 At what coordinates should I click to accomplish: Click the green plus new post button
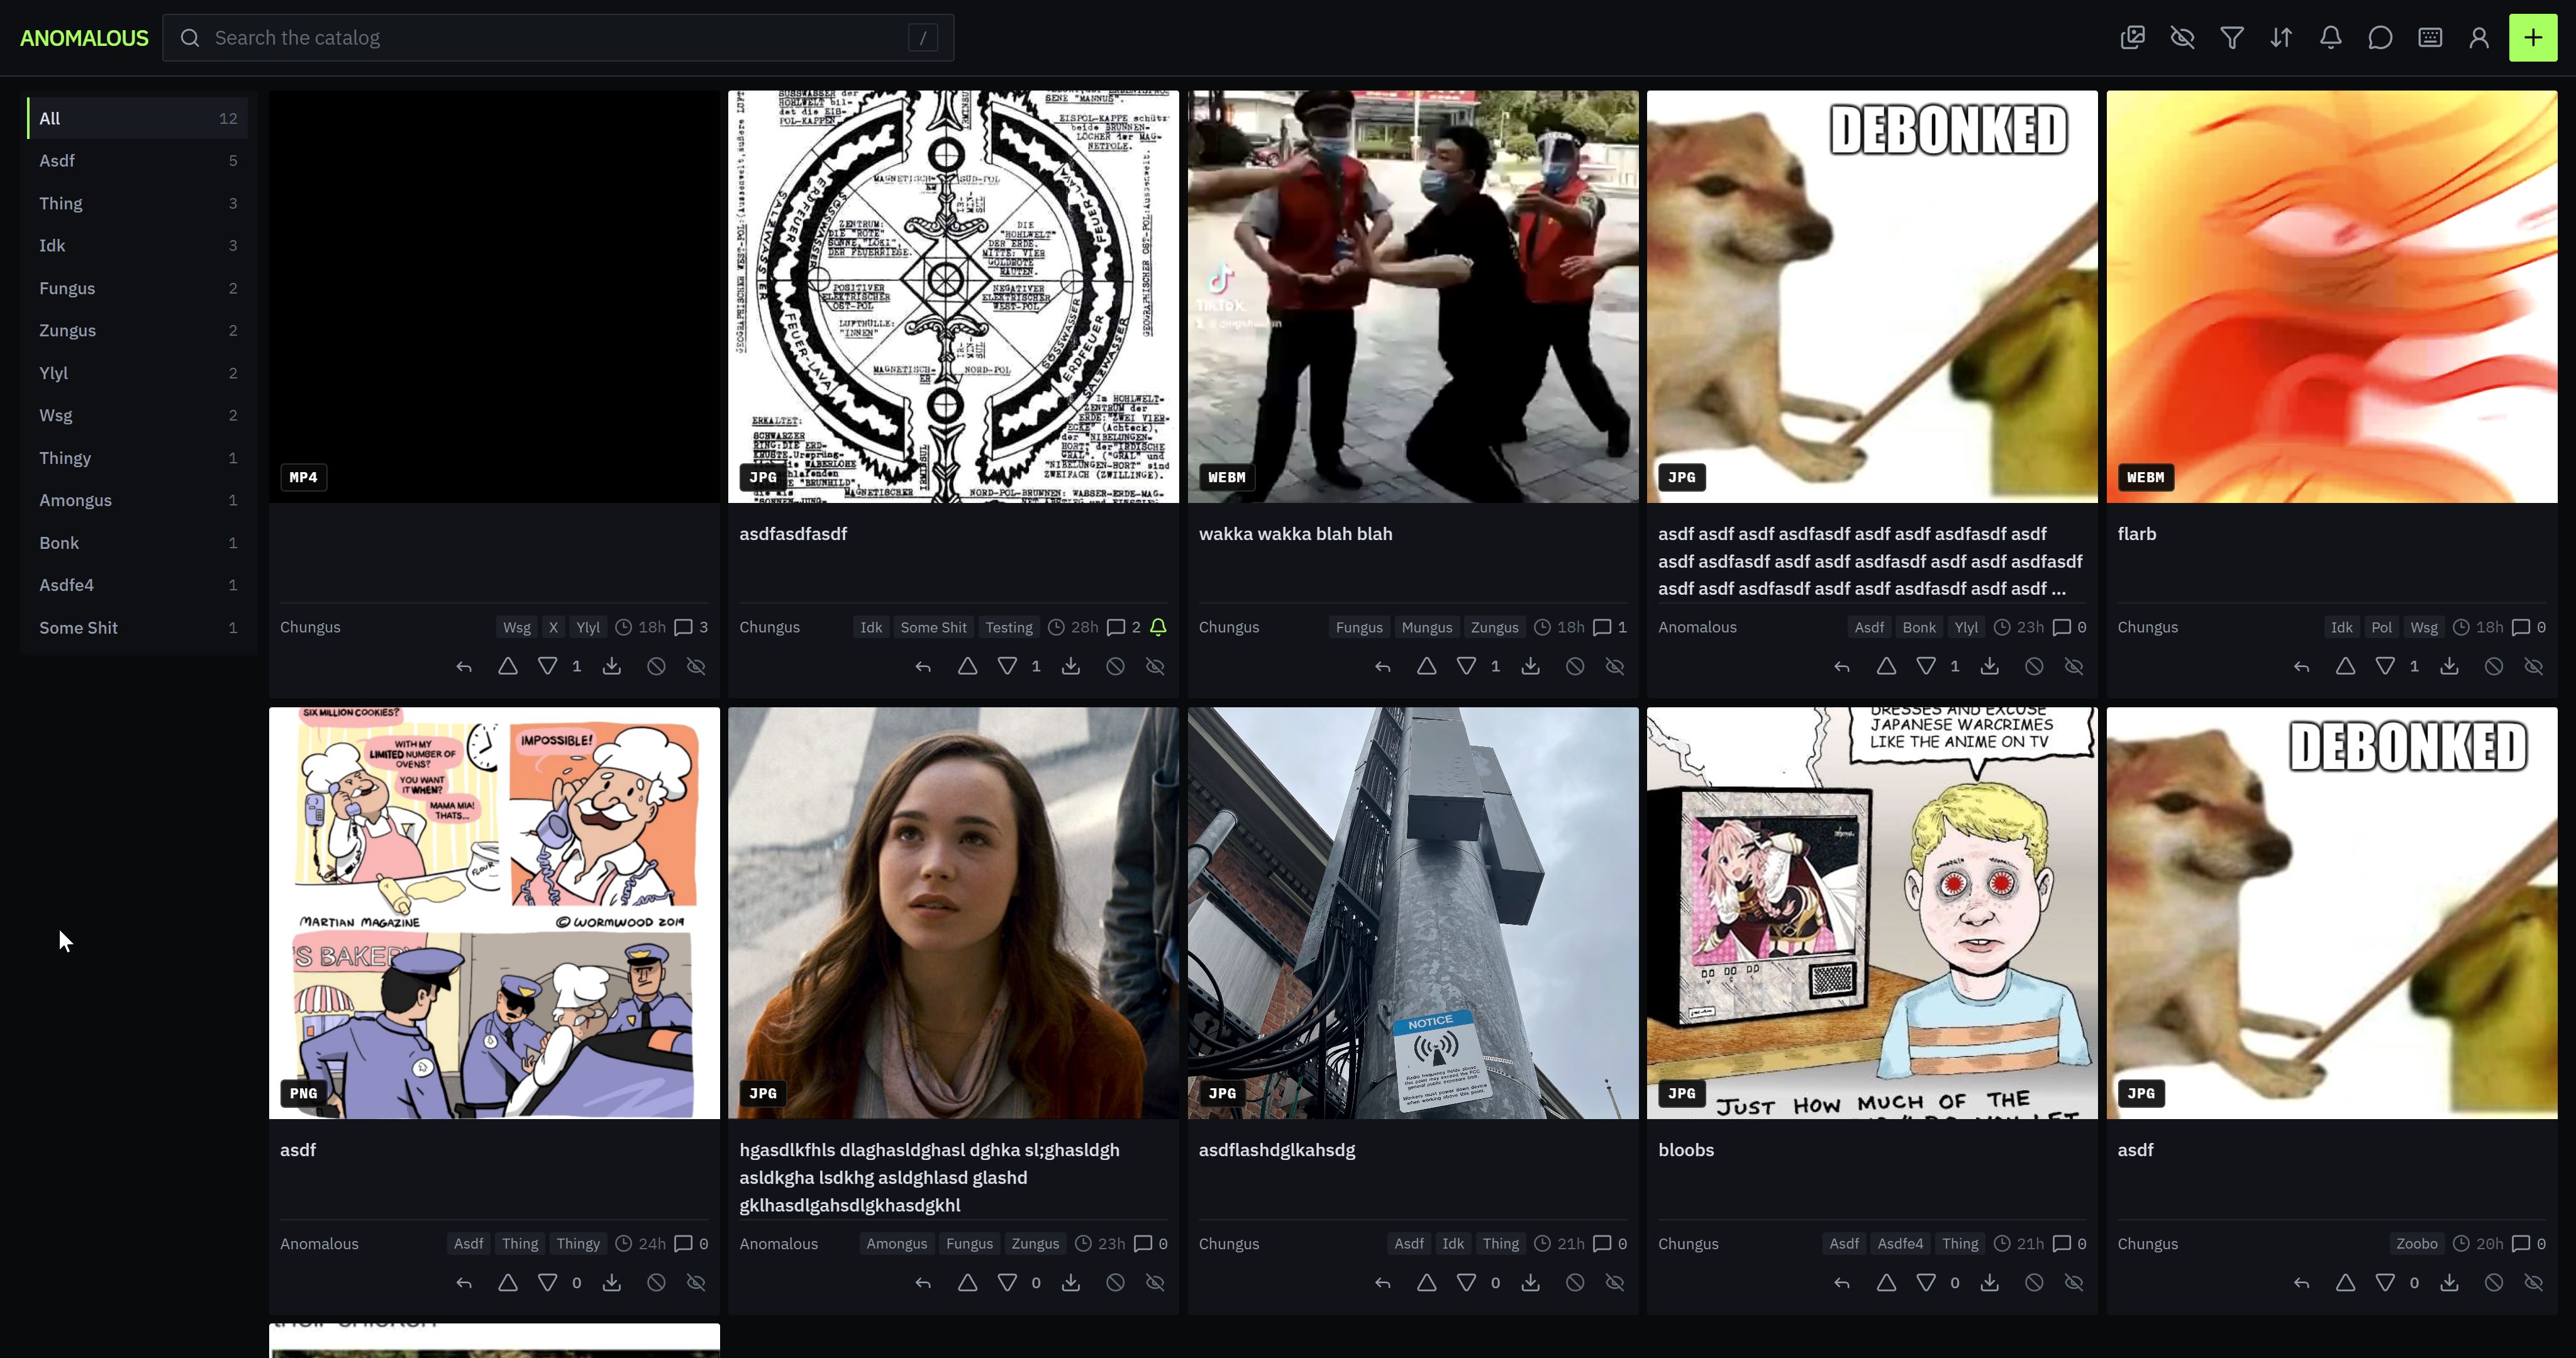pyautogui.click(x=2533, y=38)
